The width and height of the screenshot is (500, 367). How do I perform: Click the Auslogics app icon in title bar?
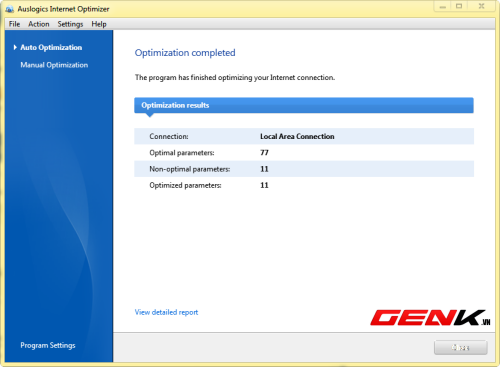click(10, 9)
